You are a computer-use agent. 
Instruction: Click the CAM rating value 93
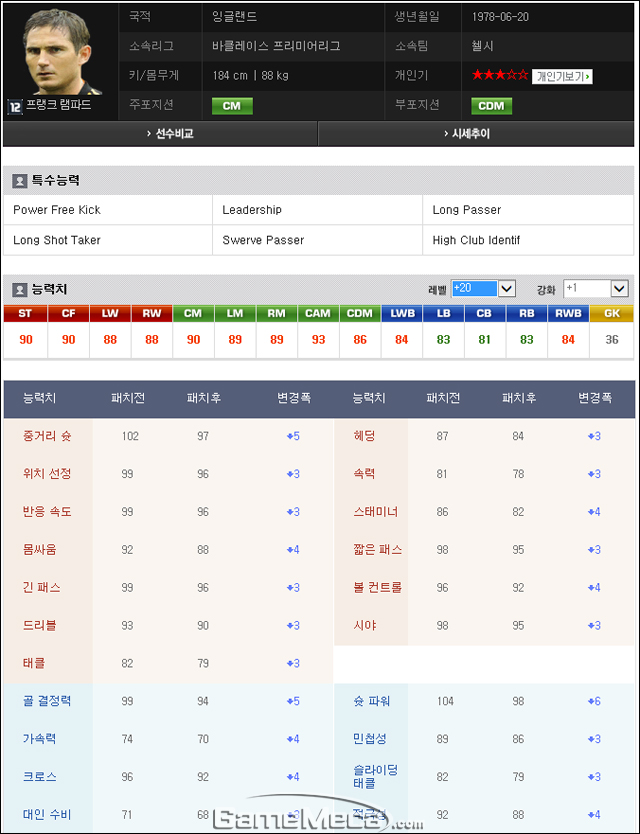tap(318, 339)
